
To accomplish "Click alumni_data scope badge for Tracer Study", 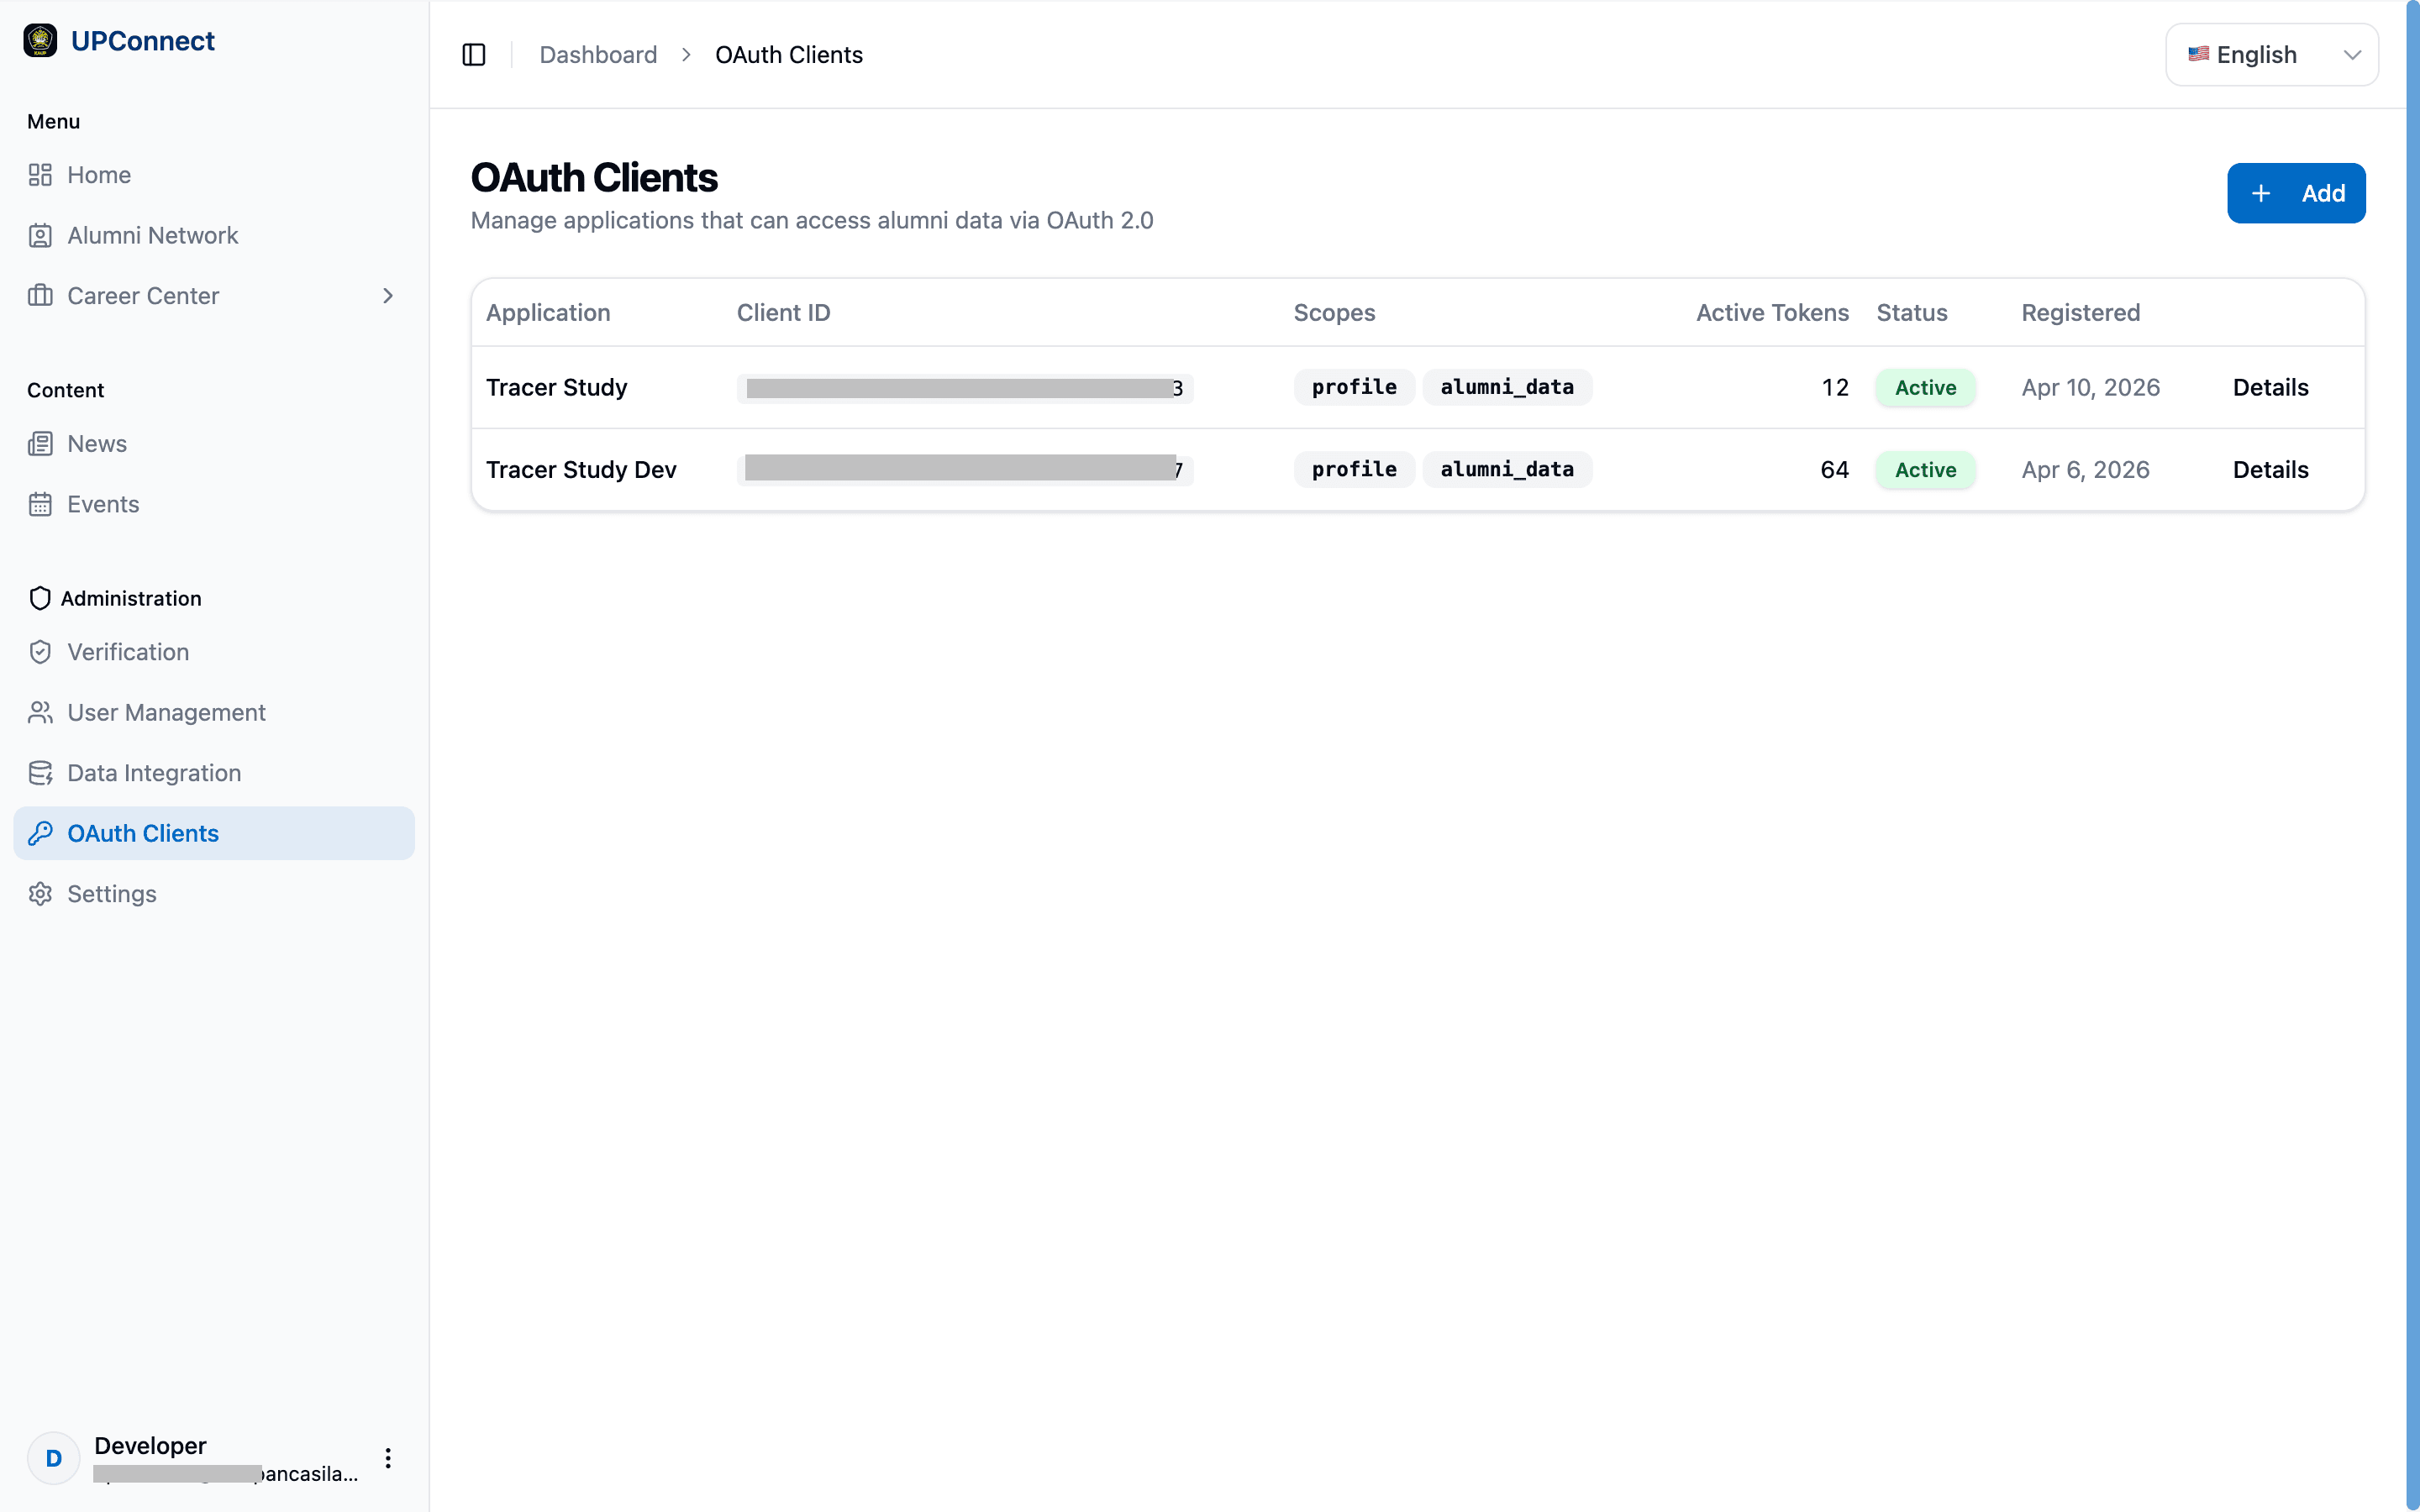I will [x=1507, y=388].
